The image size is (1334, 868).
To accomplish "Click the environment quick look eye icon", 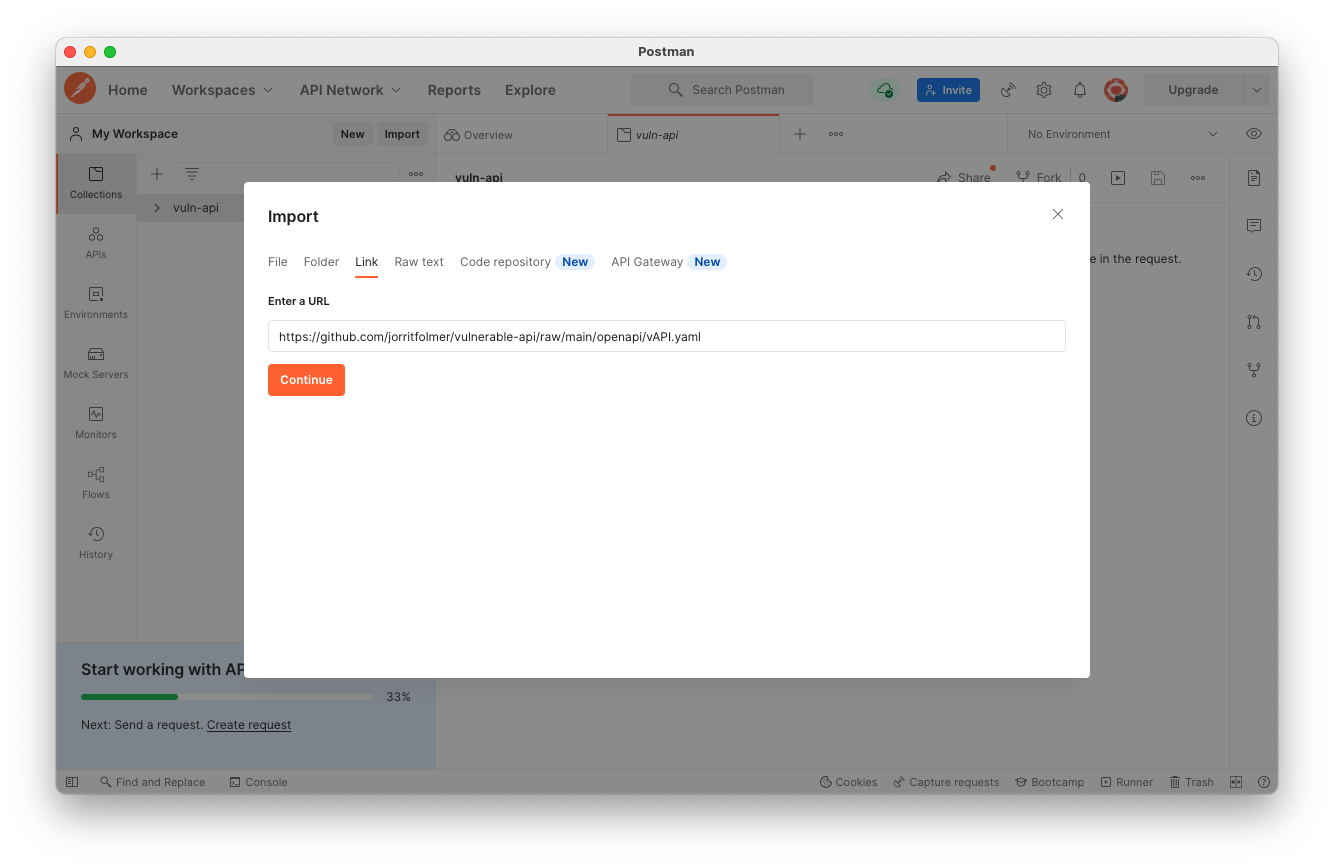I will tap(1254, 134).
